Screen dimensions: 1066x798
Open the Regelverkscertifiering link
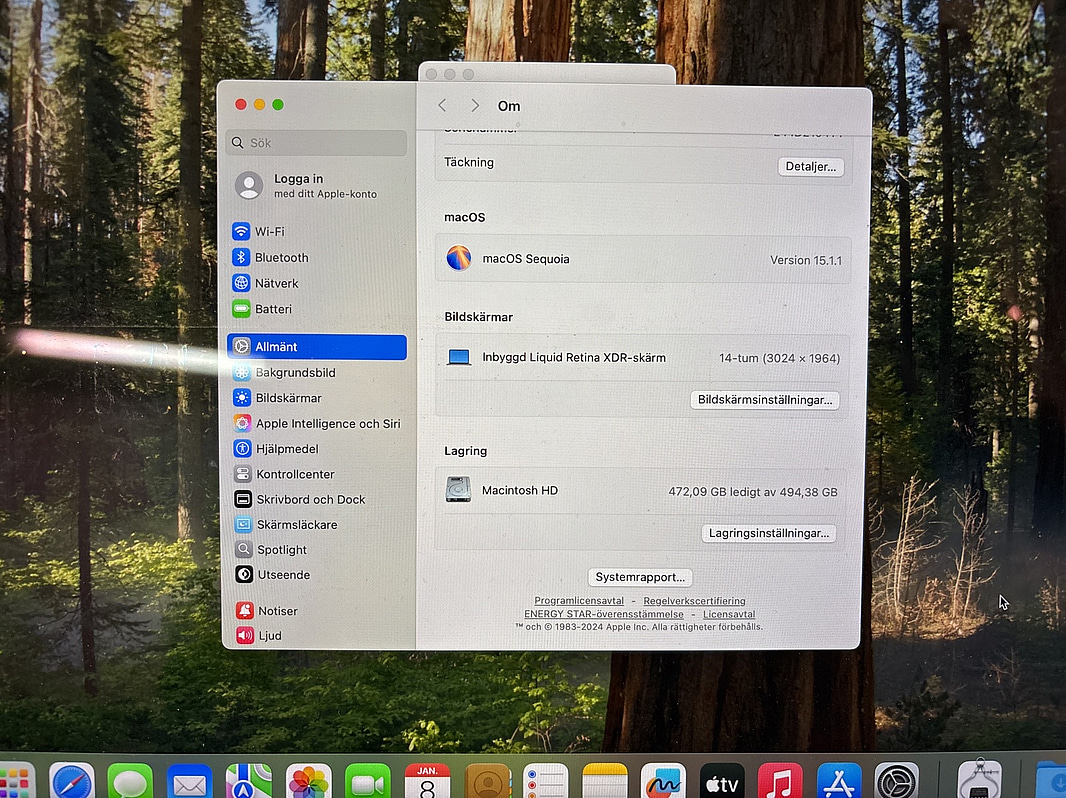(x=694, y=601)
